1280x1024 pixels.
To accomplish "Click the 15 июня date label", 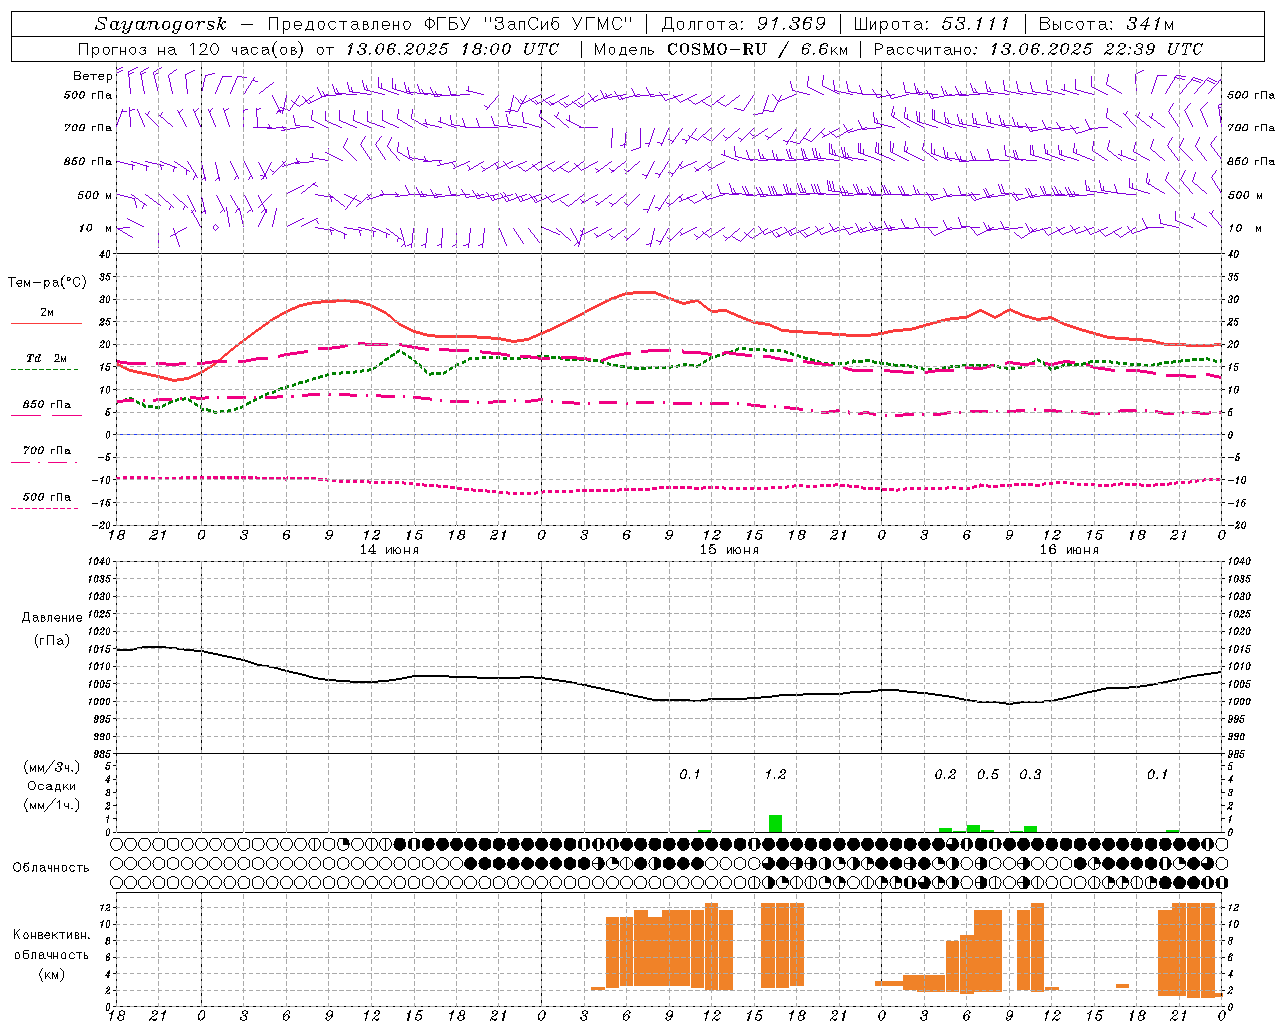I will 729,550.
